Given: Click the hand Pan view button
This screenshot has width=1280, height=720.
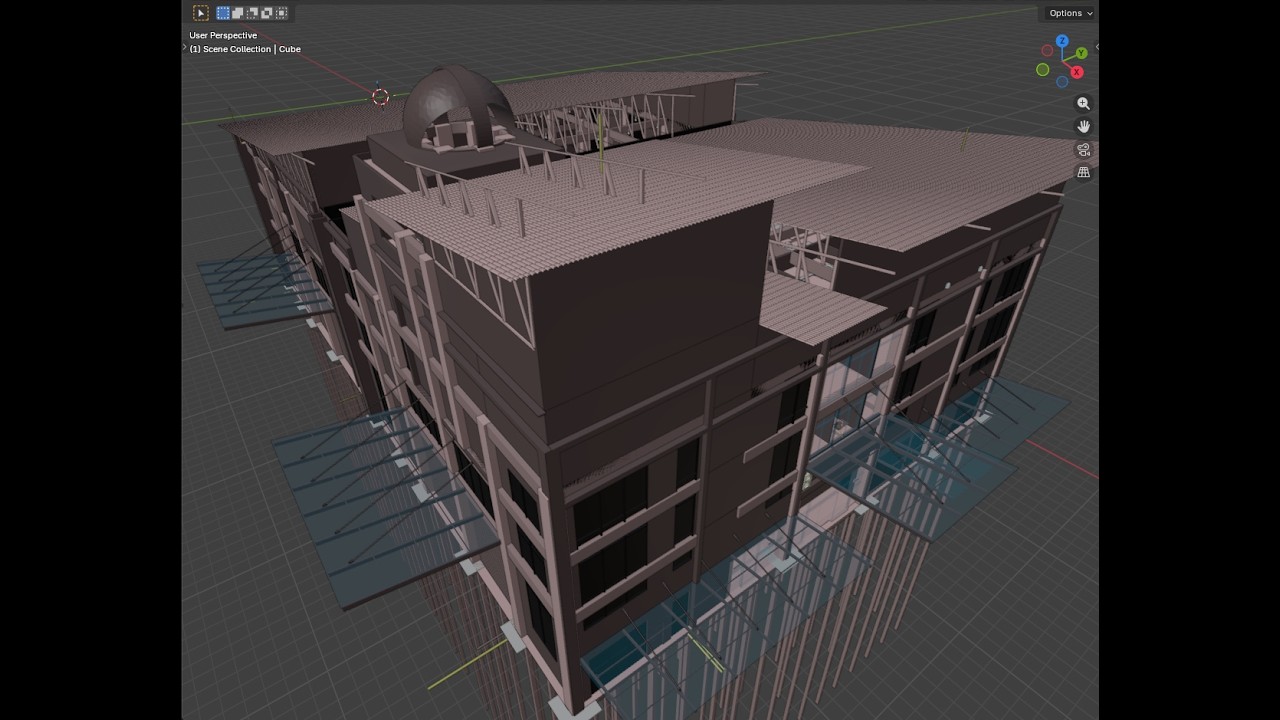Looking at the screenshot, I should (1083, 127).
